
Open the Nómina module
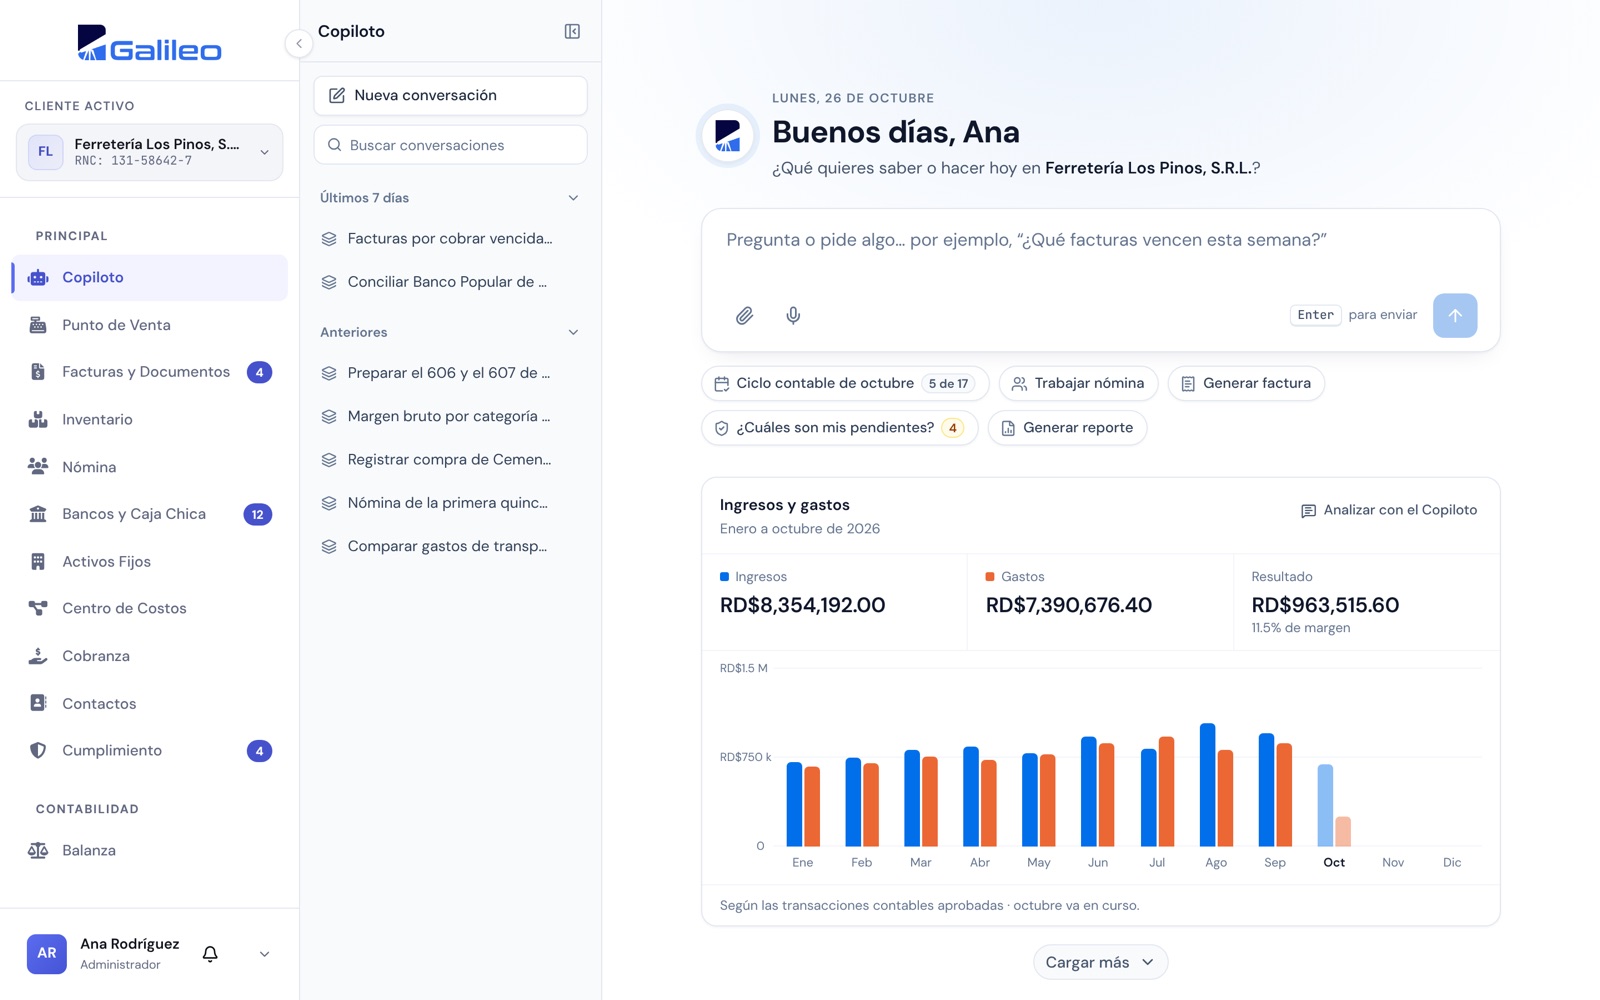point(150,467)
